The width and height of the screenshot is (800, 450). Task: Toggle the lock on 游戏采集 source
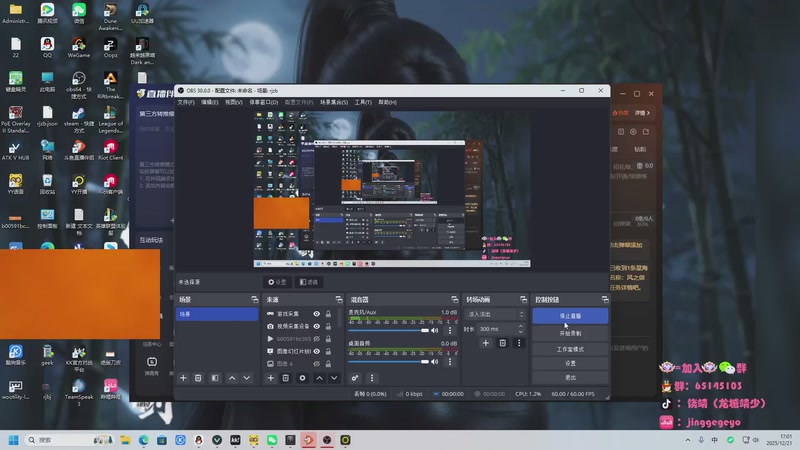pos(328,314)
